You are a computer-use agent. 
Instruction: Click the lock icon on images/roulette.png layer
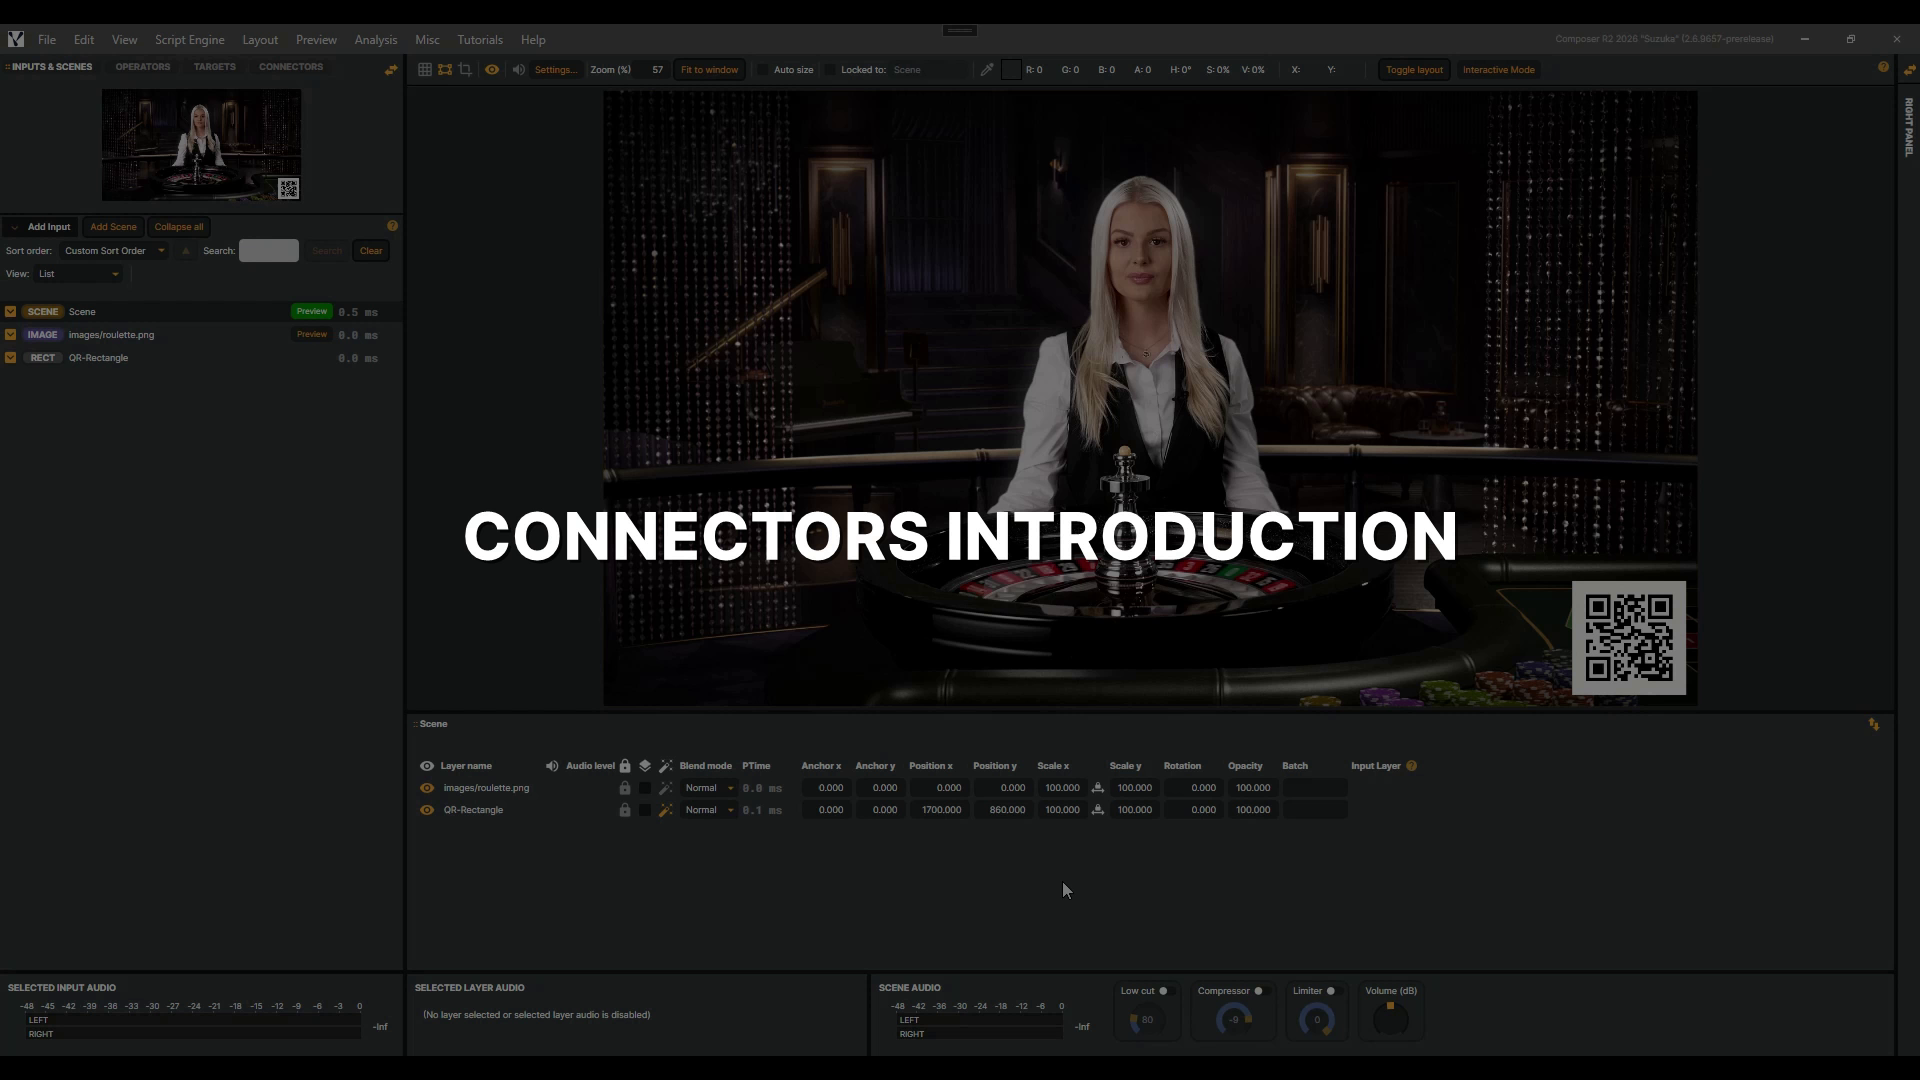pyautogui.click(x=625, y=788)
